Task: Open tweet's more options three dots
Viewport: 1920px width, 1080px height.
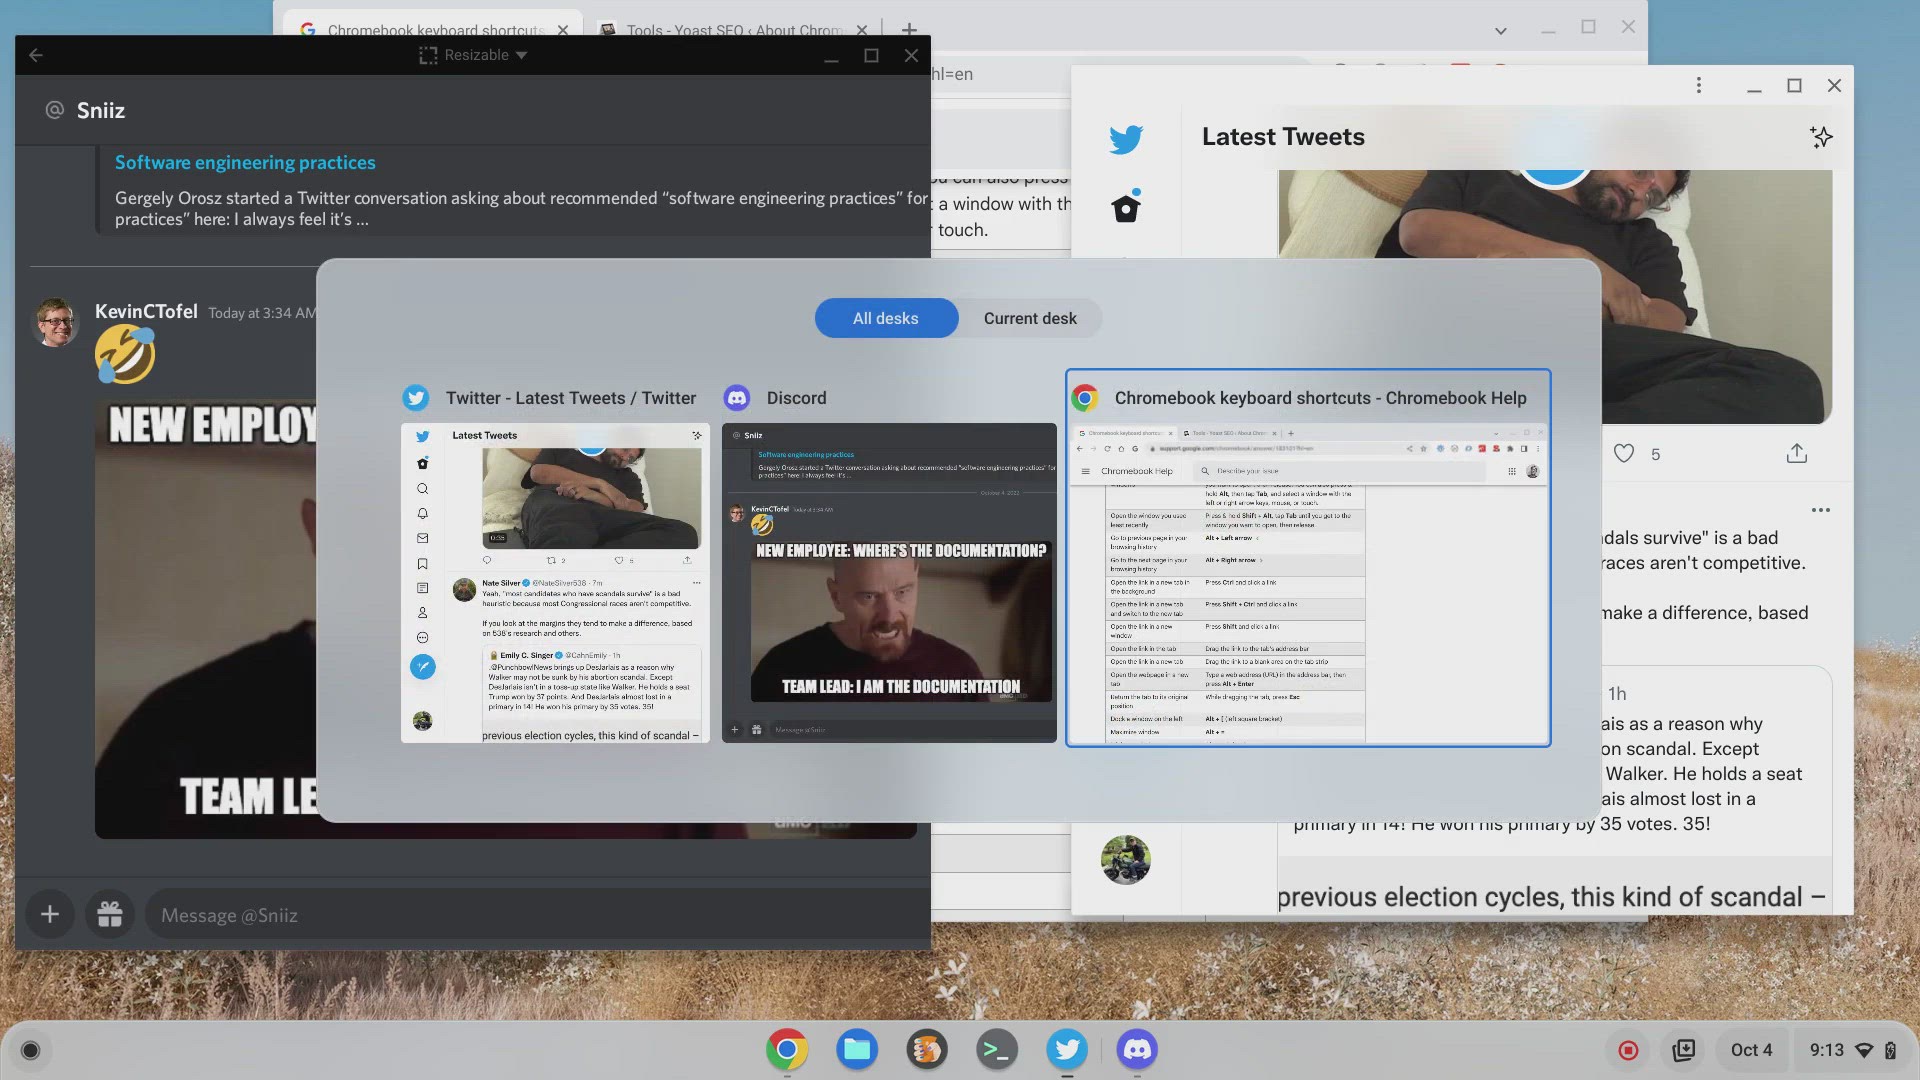Action: click(1821, 510)
